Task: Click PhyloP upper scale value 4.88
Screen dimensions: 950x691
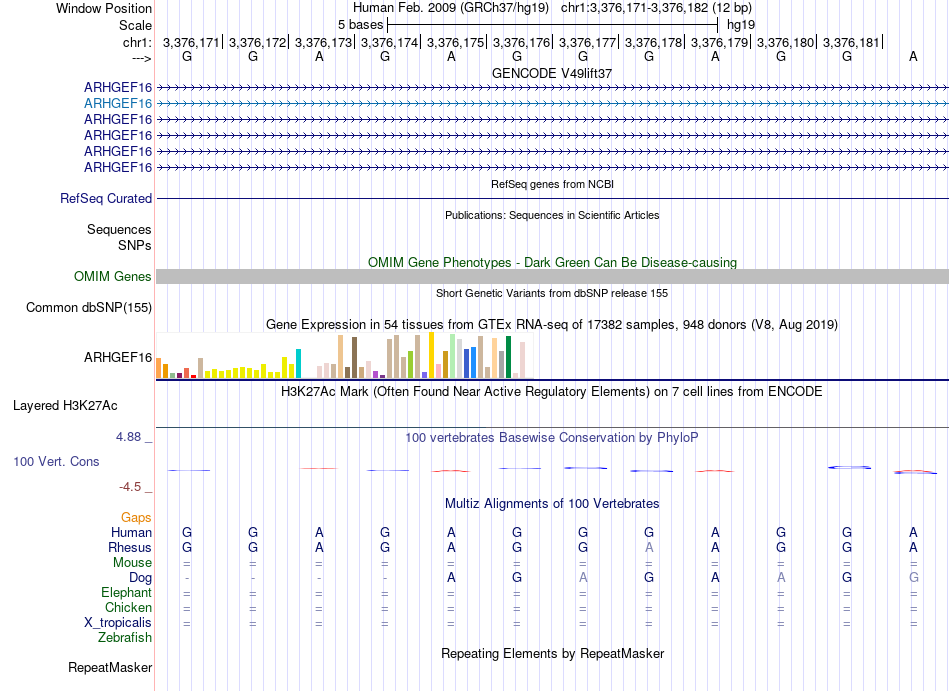Action: (x=128, y=437)
